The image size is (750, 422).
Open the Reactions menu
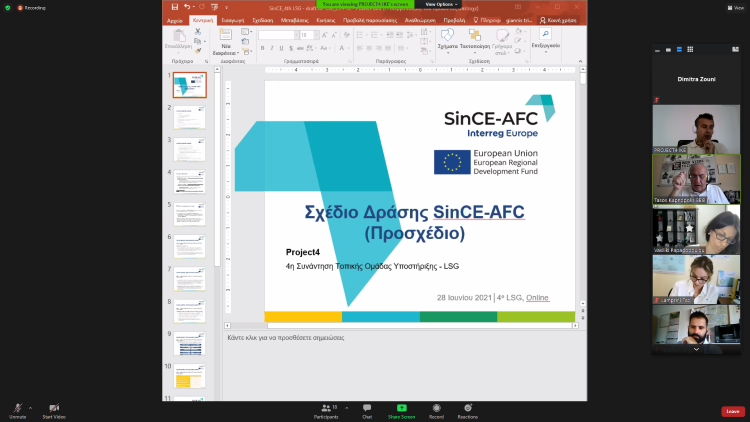pyautogui.click(x=467, y=408)
